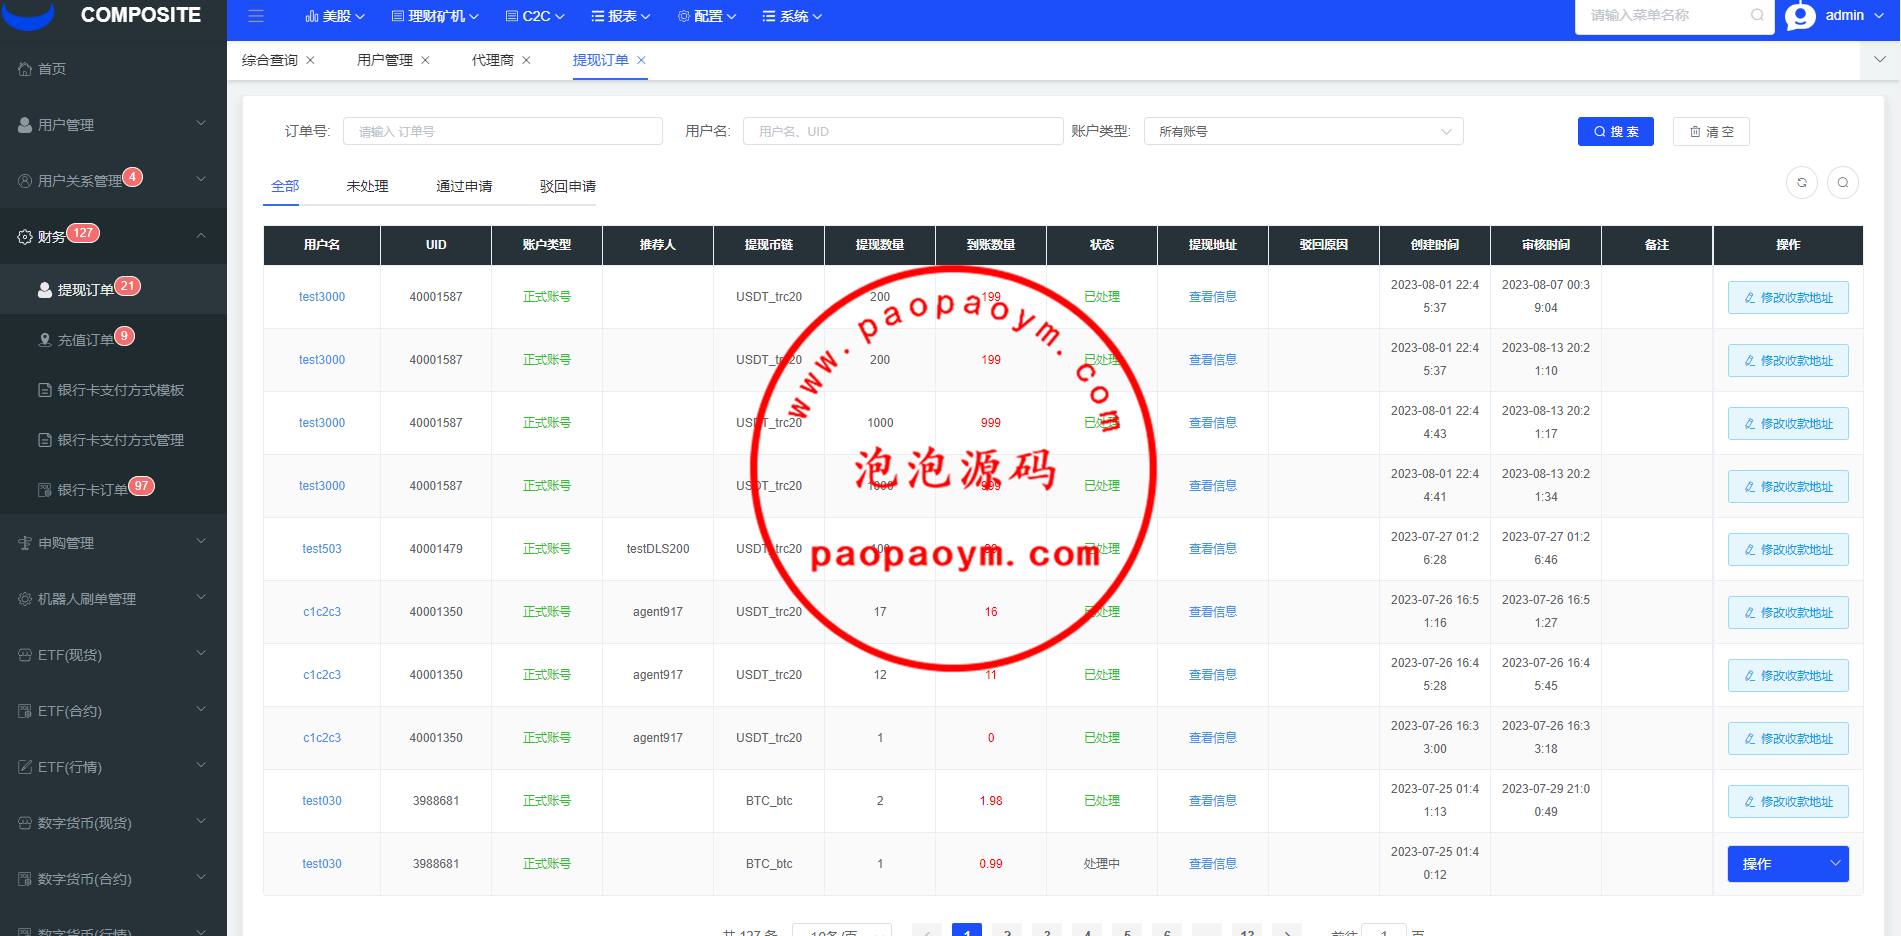
Task: Click the 清空 button
Action: click(x=1711, y=131)
